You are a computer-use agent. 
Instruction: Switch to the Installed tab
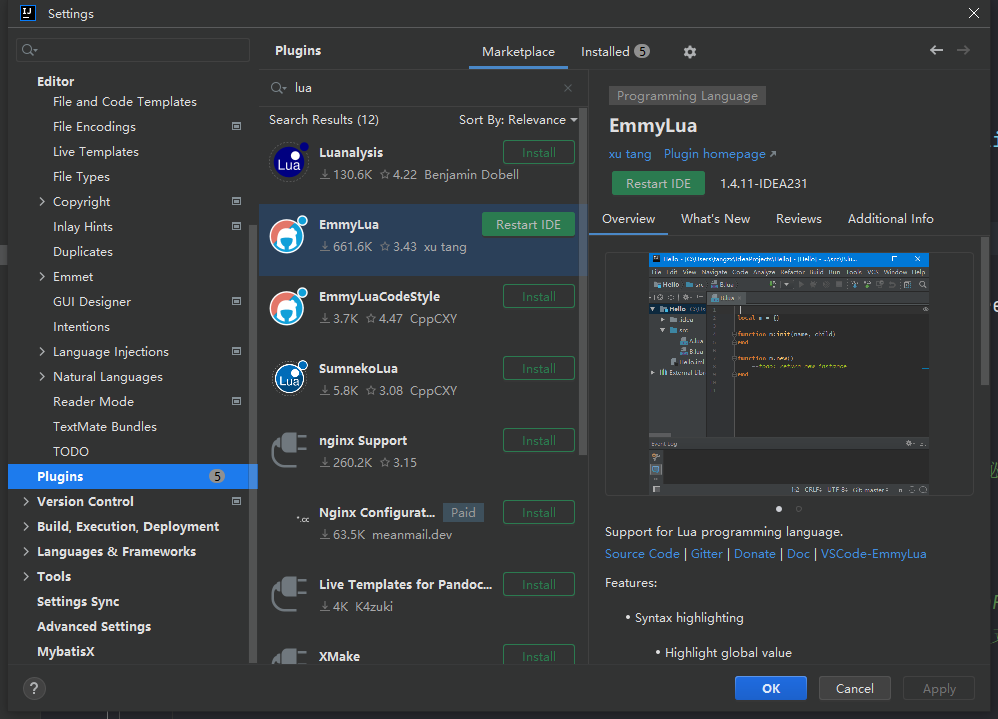pyautogui.click(x=615, y=52)
